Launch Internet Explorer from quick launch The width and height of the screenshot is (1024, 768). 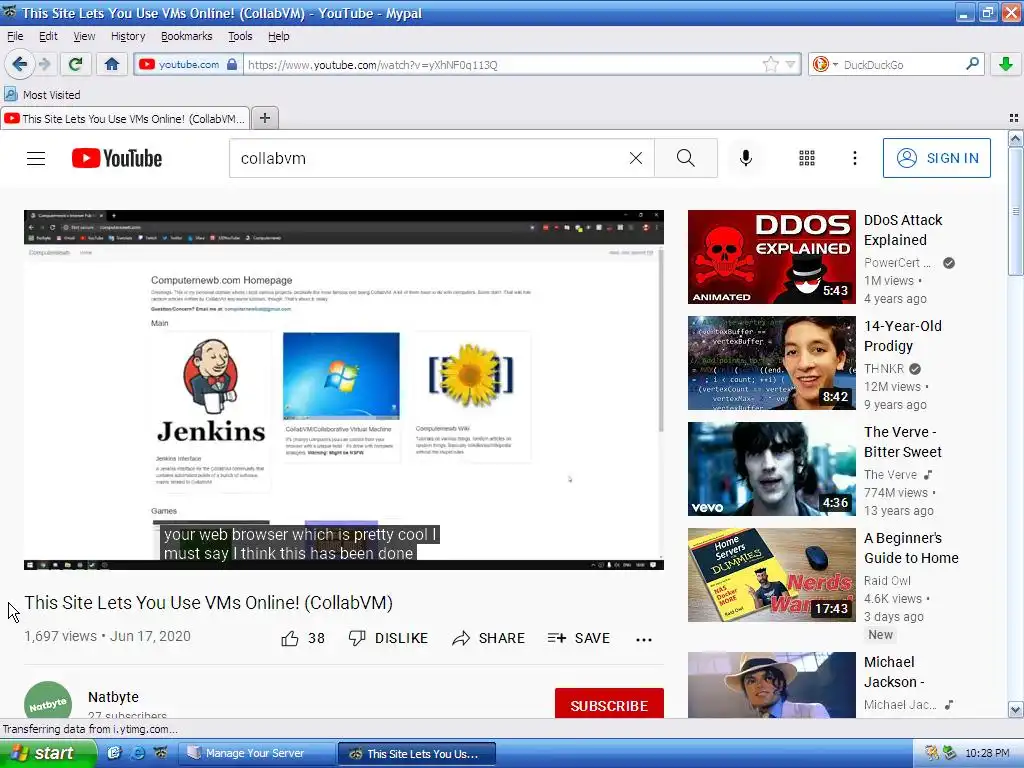(138, 753)
